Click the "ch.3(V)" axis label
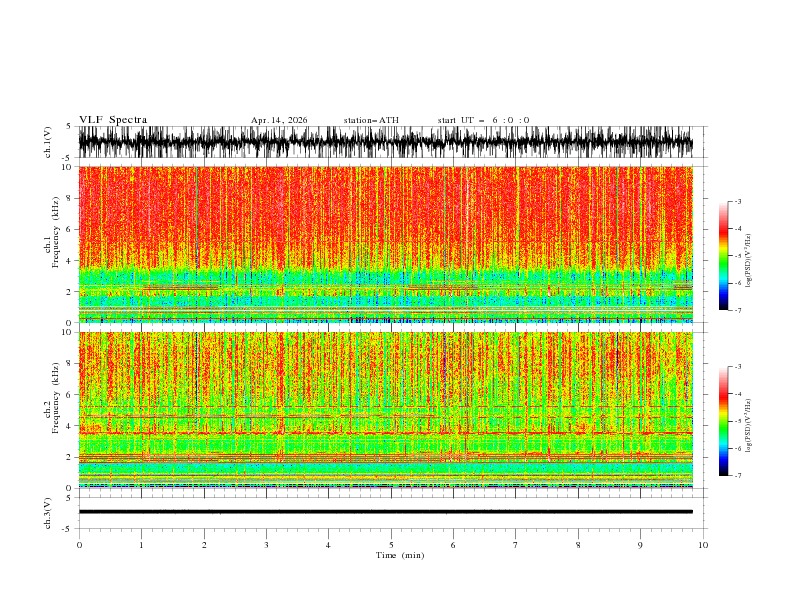The image size is (792, 612). 48,513
